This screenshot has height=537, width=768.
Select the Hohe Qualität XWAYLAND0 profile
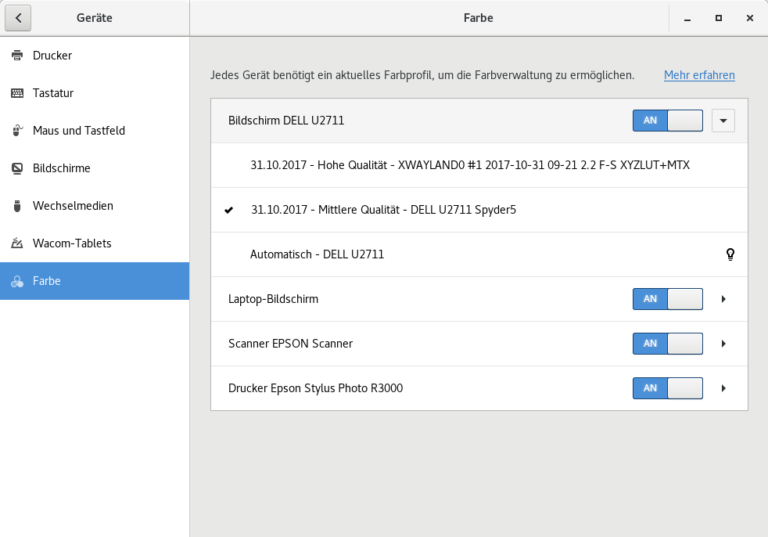tap(470, 165)
